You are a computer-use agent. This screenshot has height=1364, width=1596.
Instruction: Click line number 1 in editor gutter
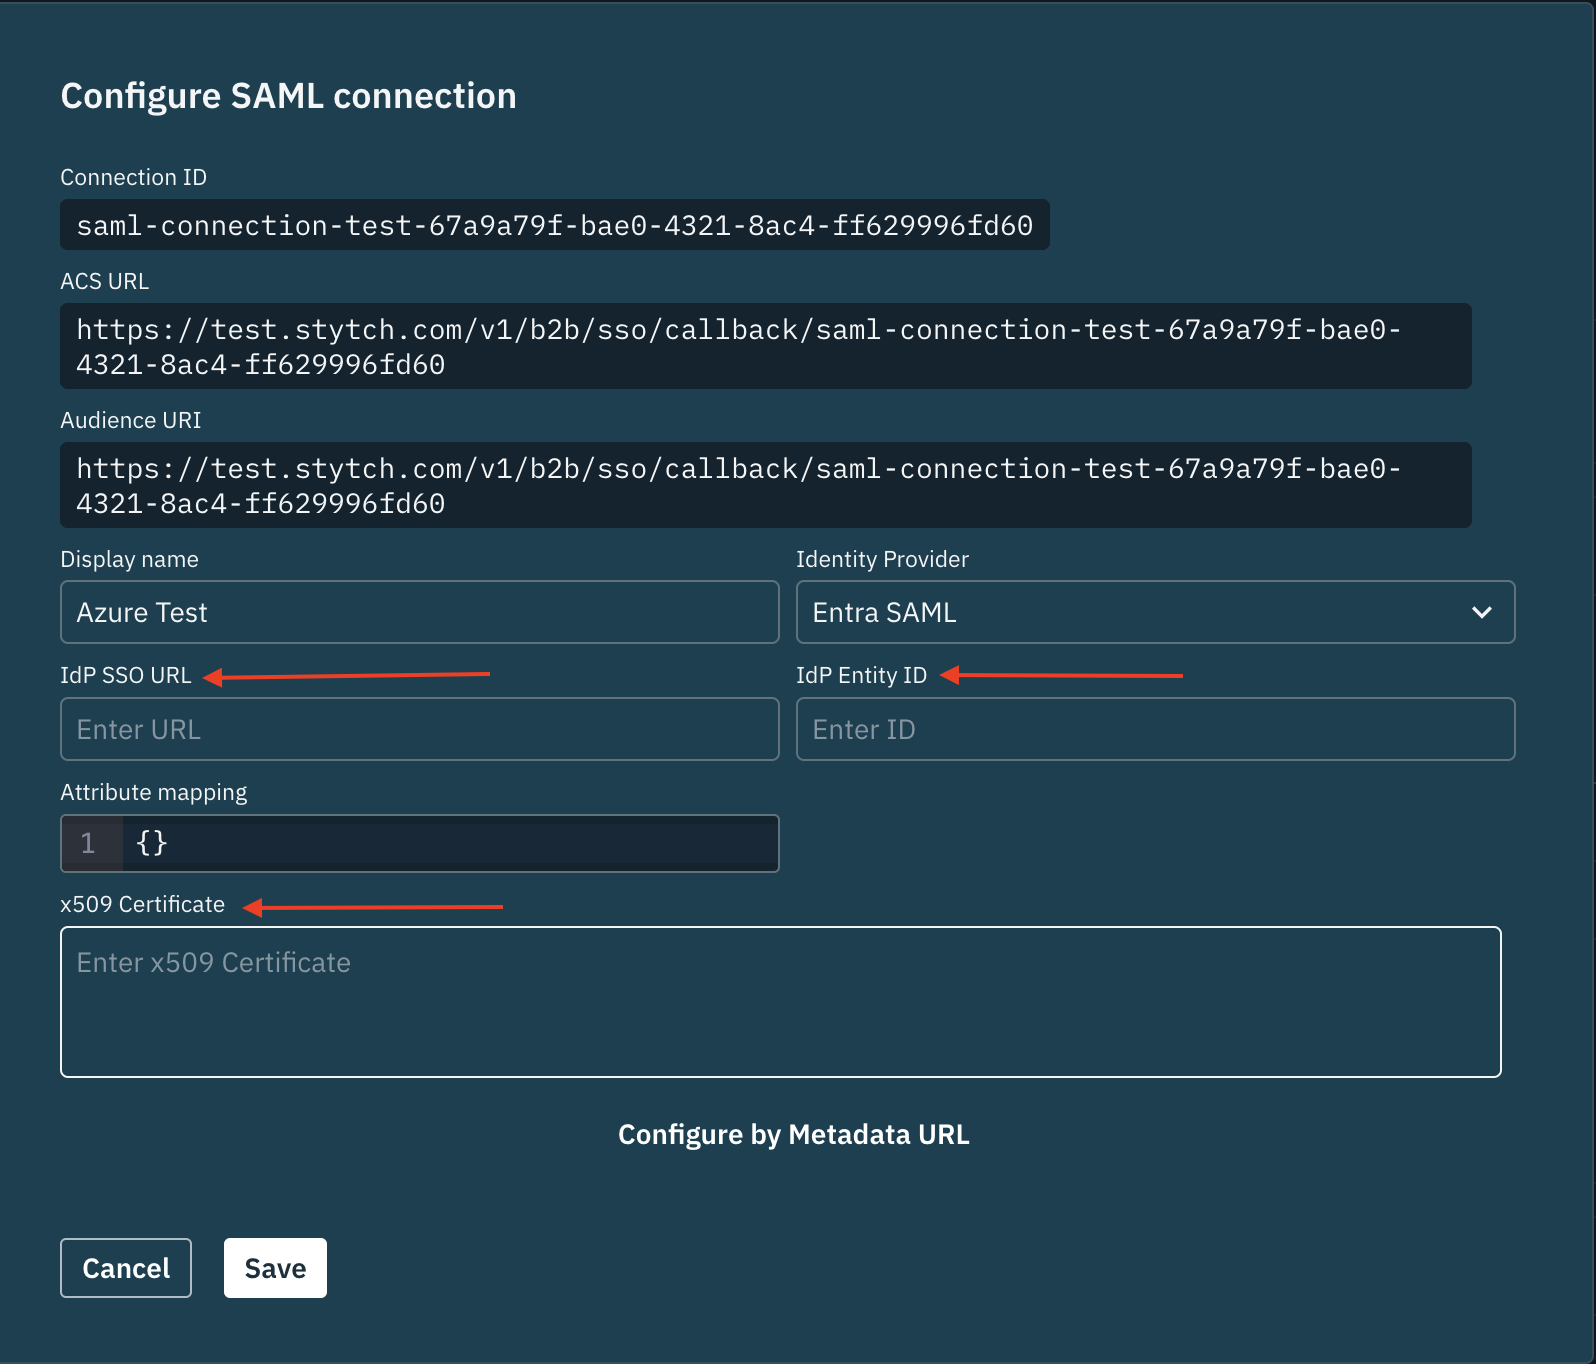coord(89,843)
